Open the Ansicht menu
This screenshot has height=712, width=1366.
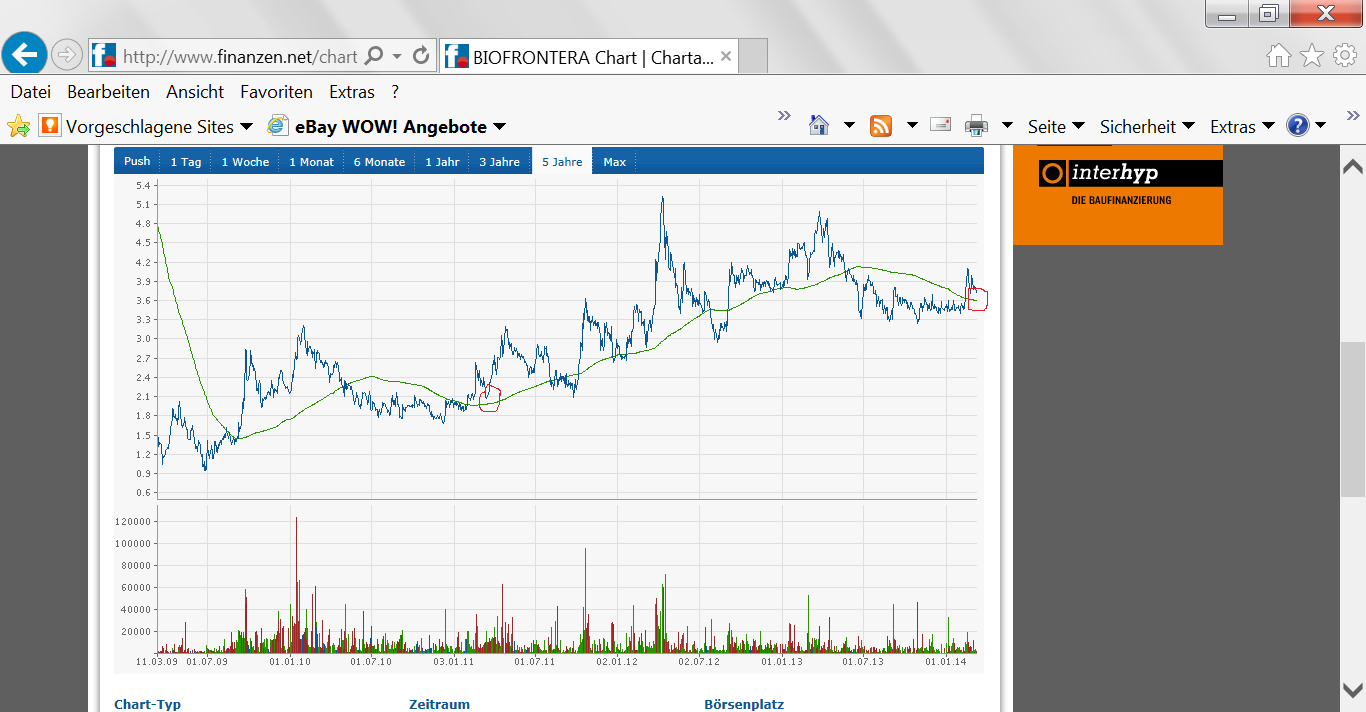(x=195, y=92)
